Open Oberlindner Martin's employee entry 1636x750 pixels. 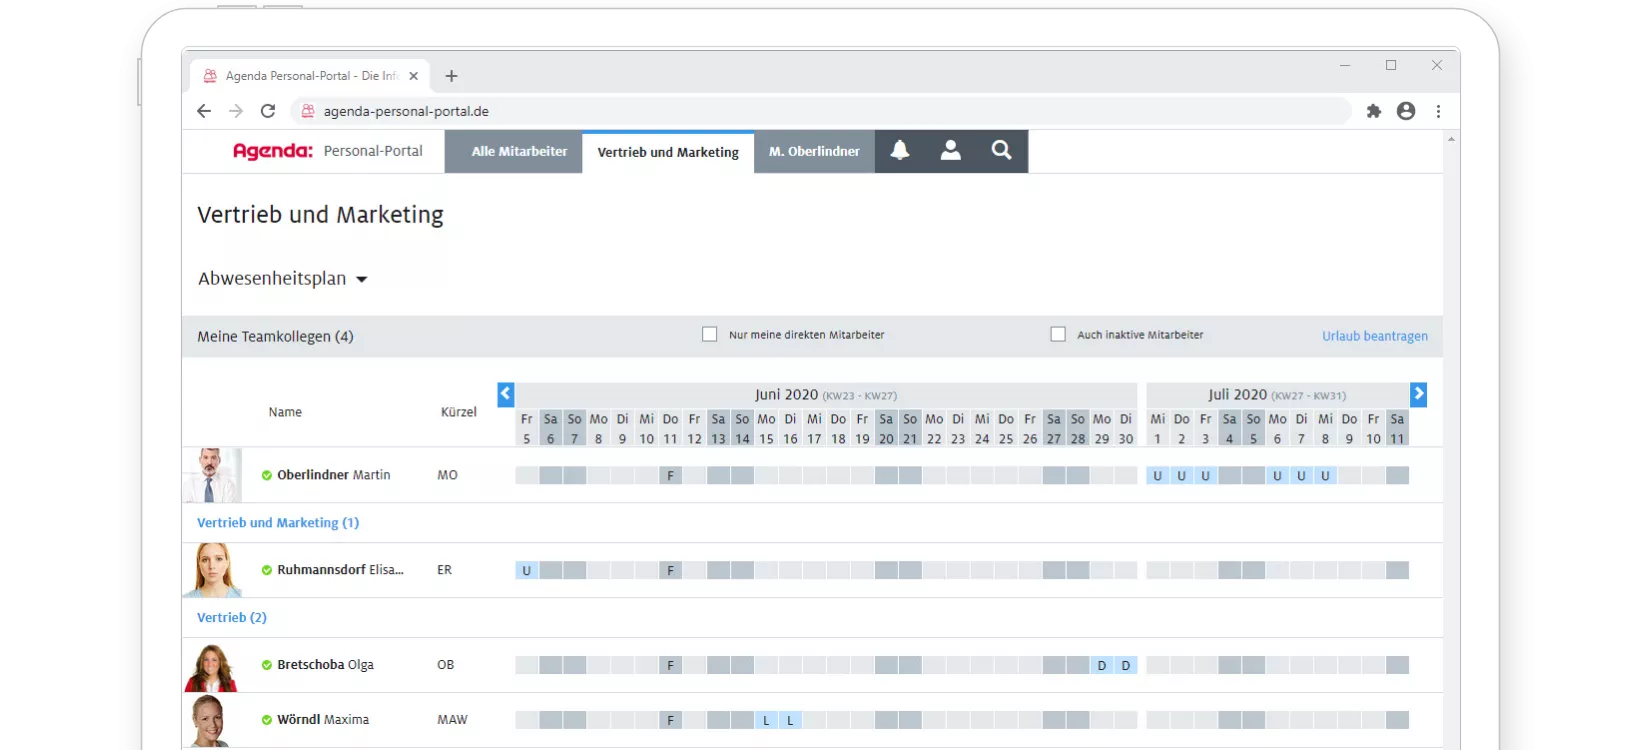tap(333, 475)
